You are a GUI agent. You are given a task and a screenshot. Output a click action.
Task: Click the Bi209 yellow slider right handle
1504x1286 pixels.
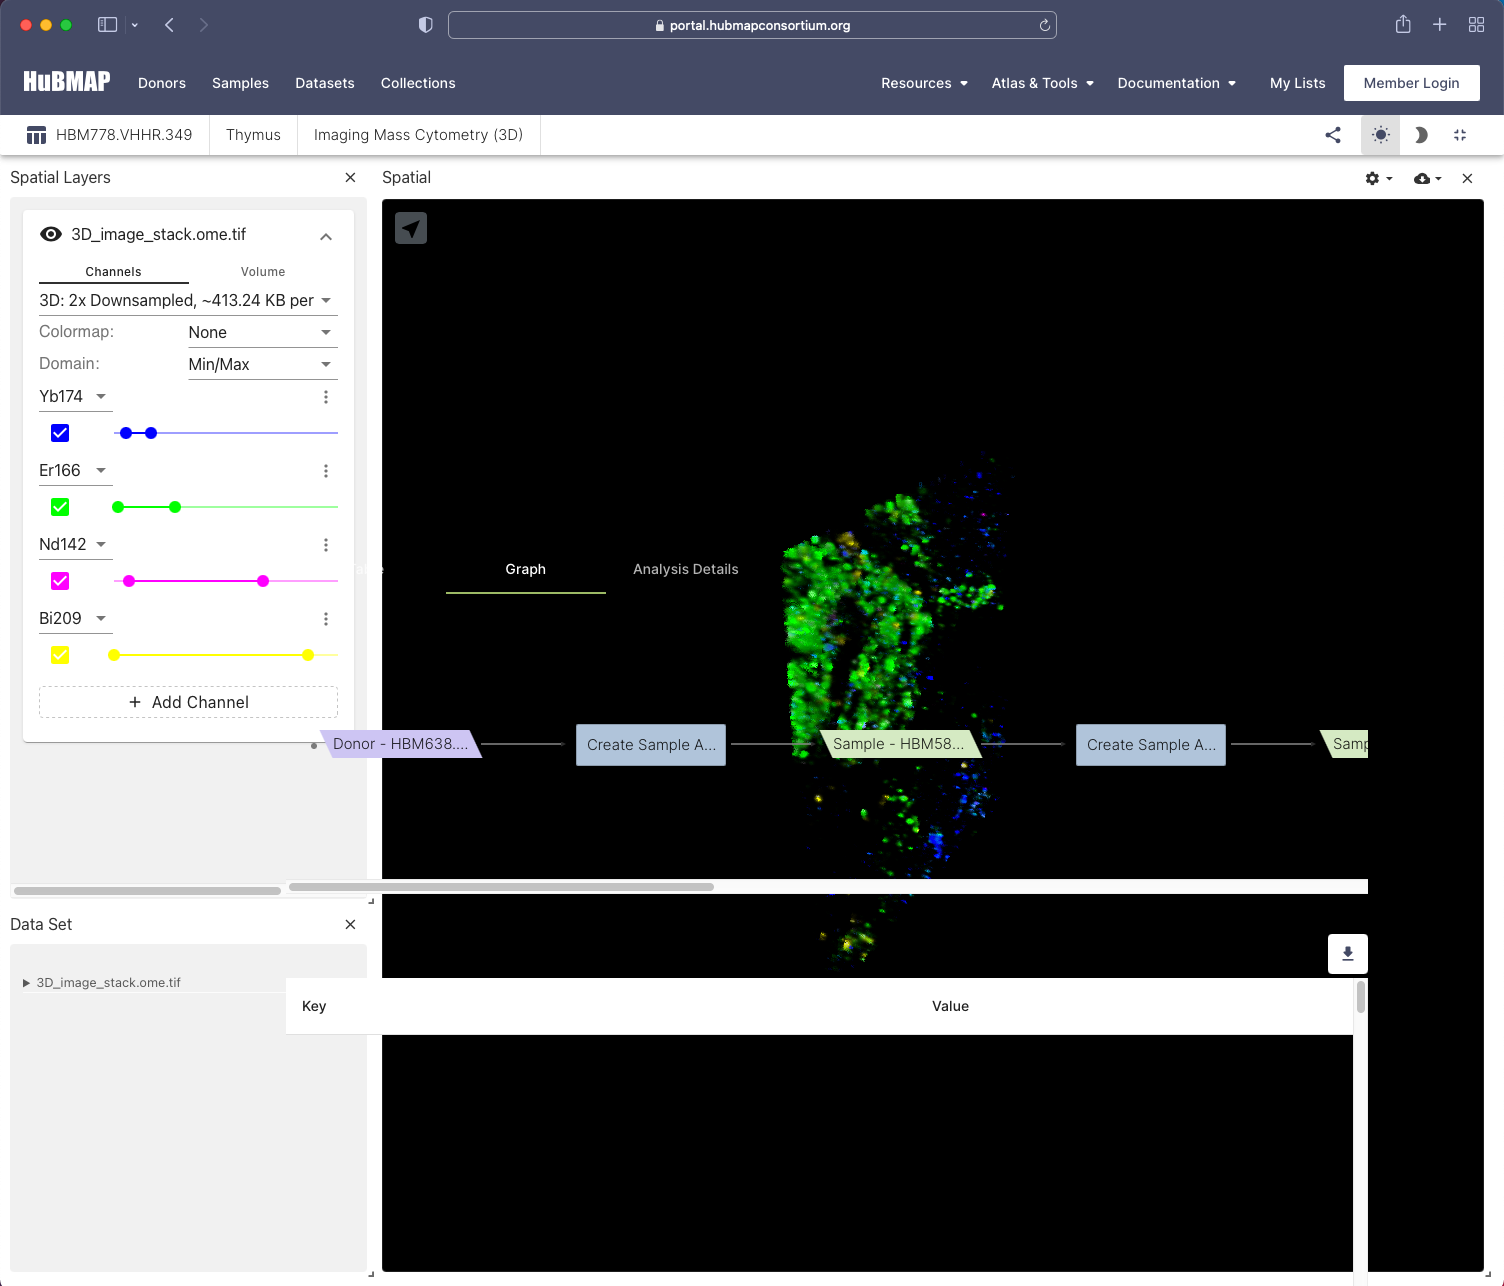pyautogui.click(x=308, y=655)
